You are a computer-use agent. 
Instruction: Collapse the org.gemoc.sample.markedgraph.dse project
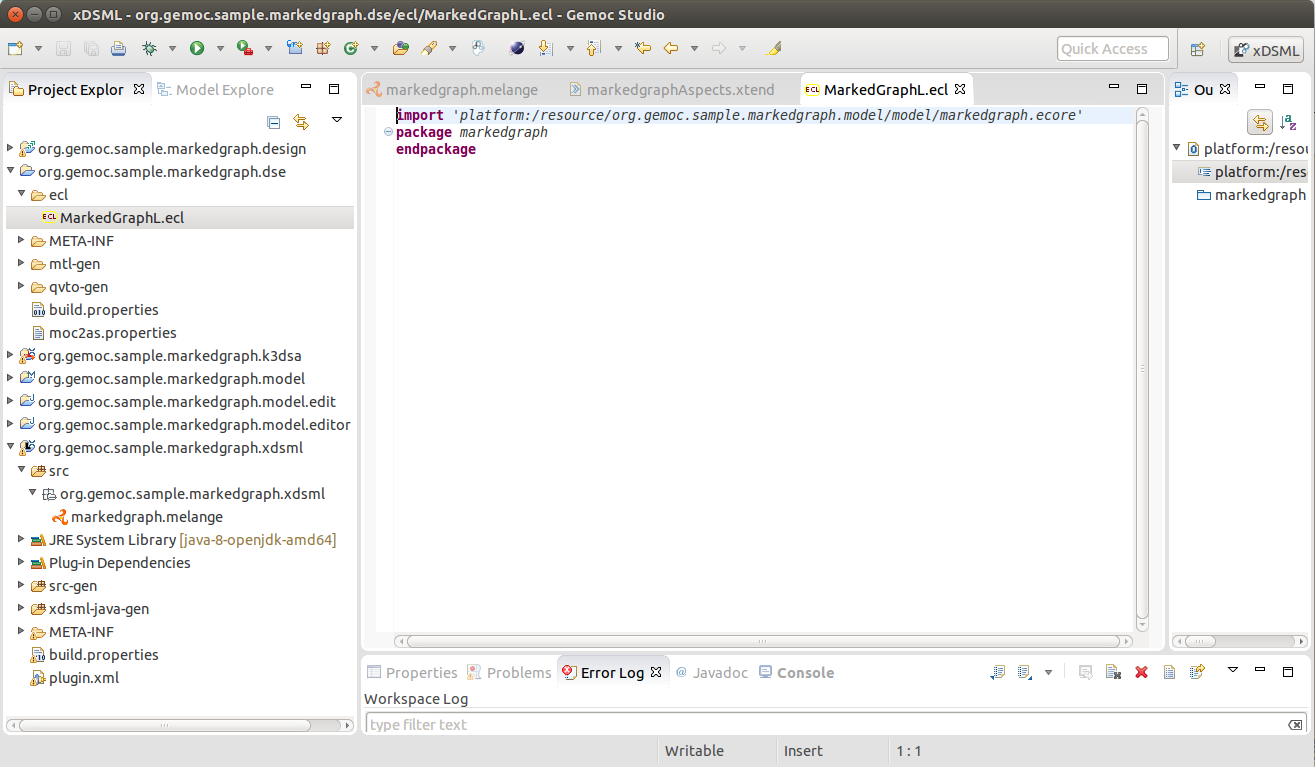tap(11, 171)
